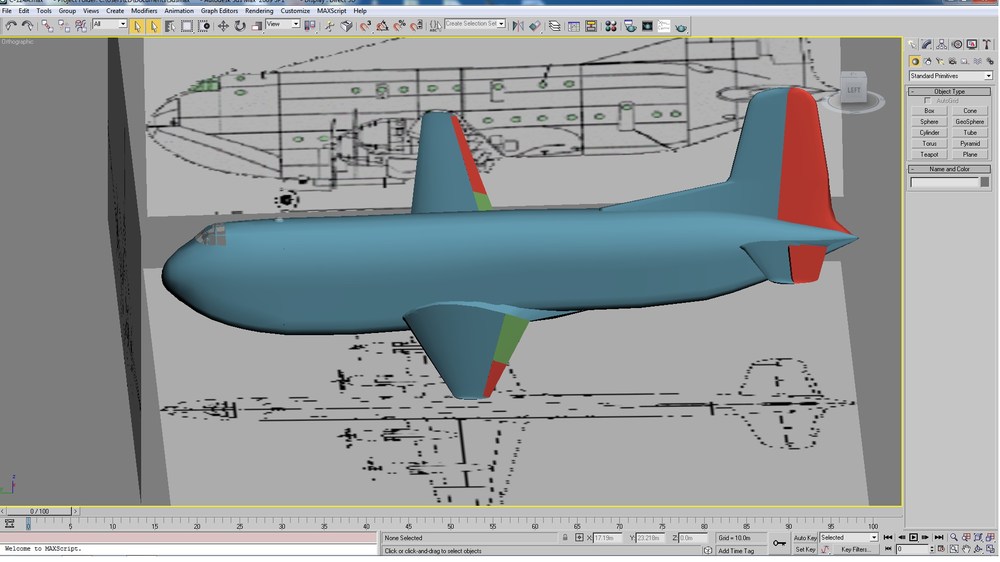This screenshot has height=562, width=1000.
Task: Click the Undo arrow icon
Action: (x=11, y=26)
